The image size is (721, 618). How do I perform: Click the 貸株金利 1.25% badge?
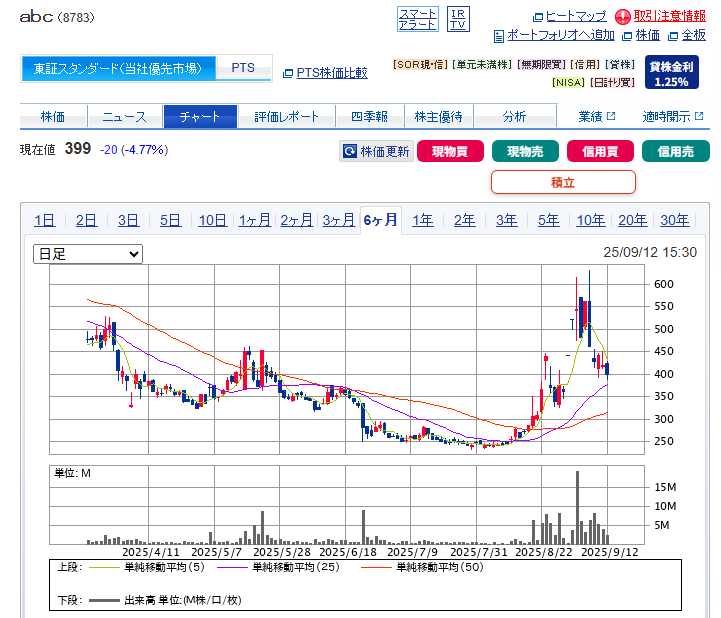coord(670,73)
